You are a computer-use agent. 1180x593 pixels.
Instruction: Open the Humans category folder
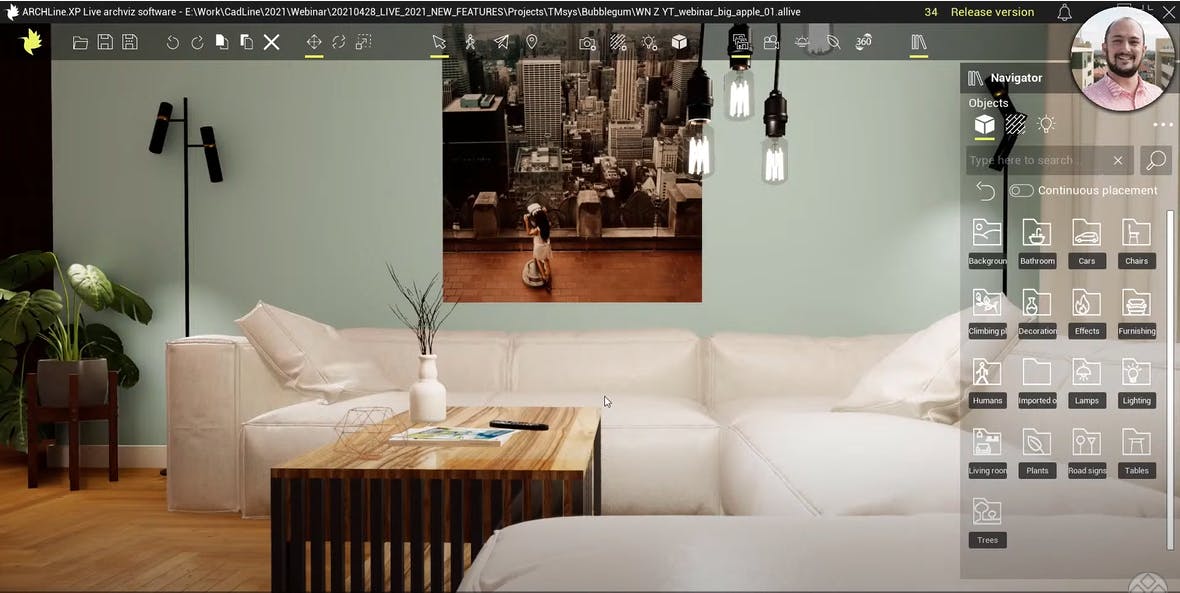pos(987,382)
